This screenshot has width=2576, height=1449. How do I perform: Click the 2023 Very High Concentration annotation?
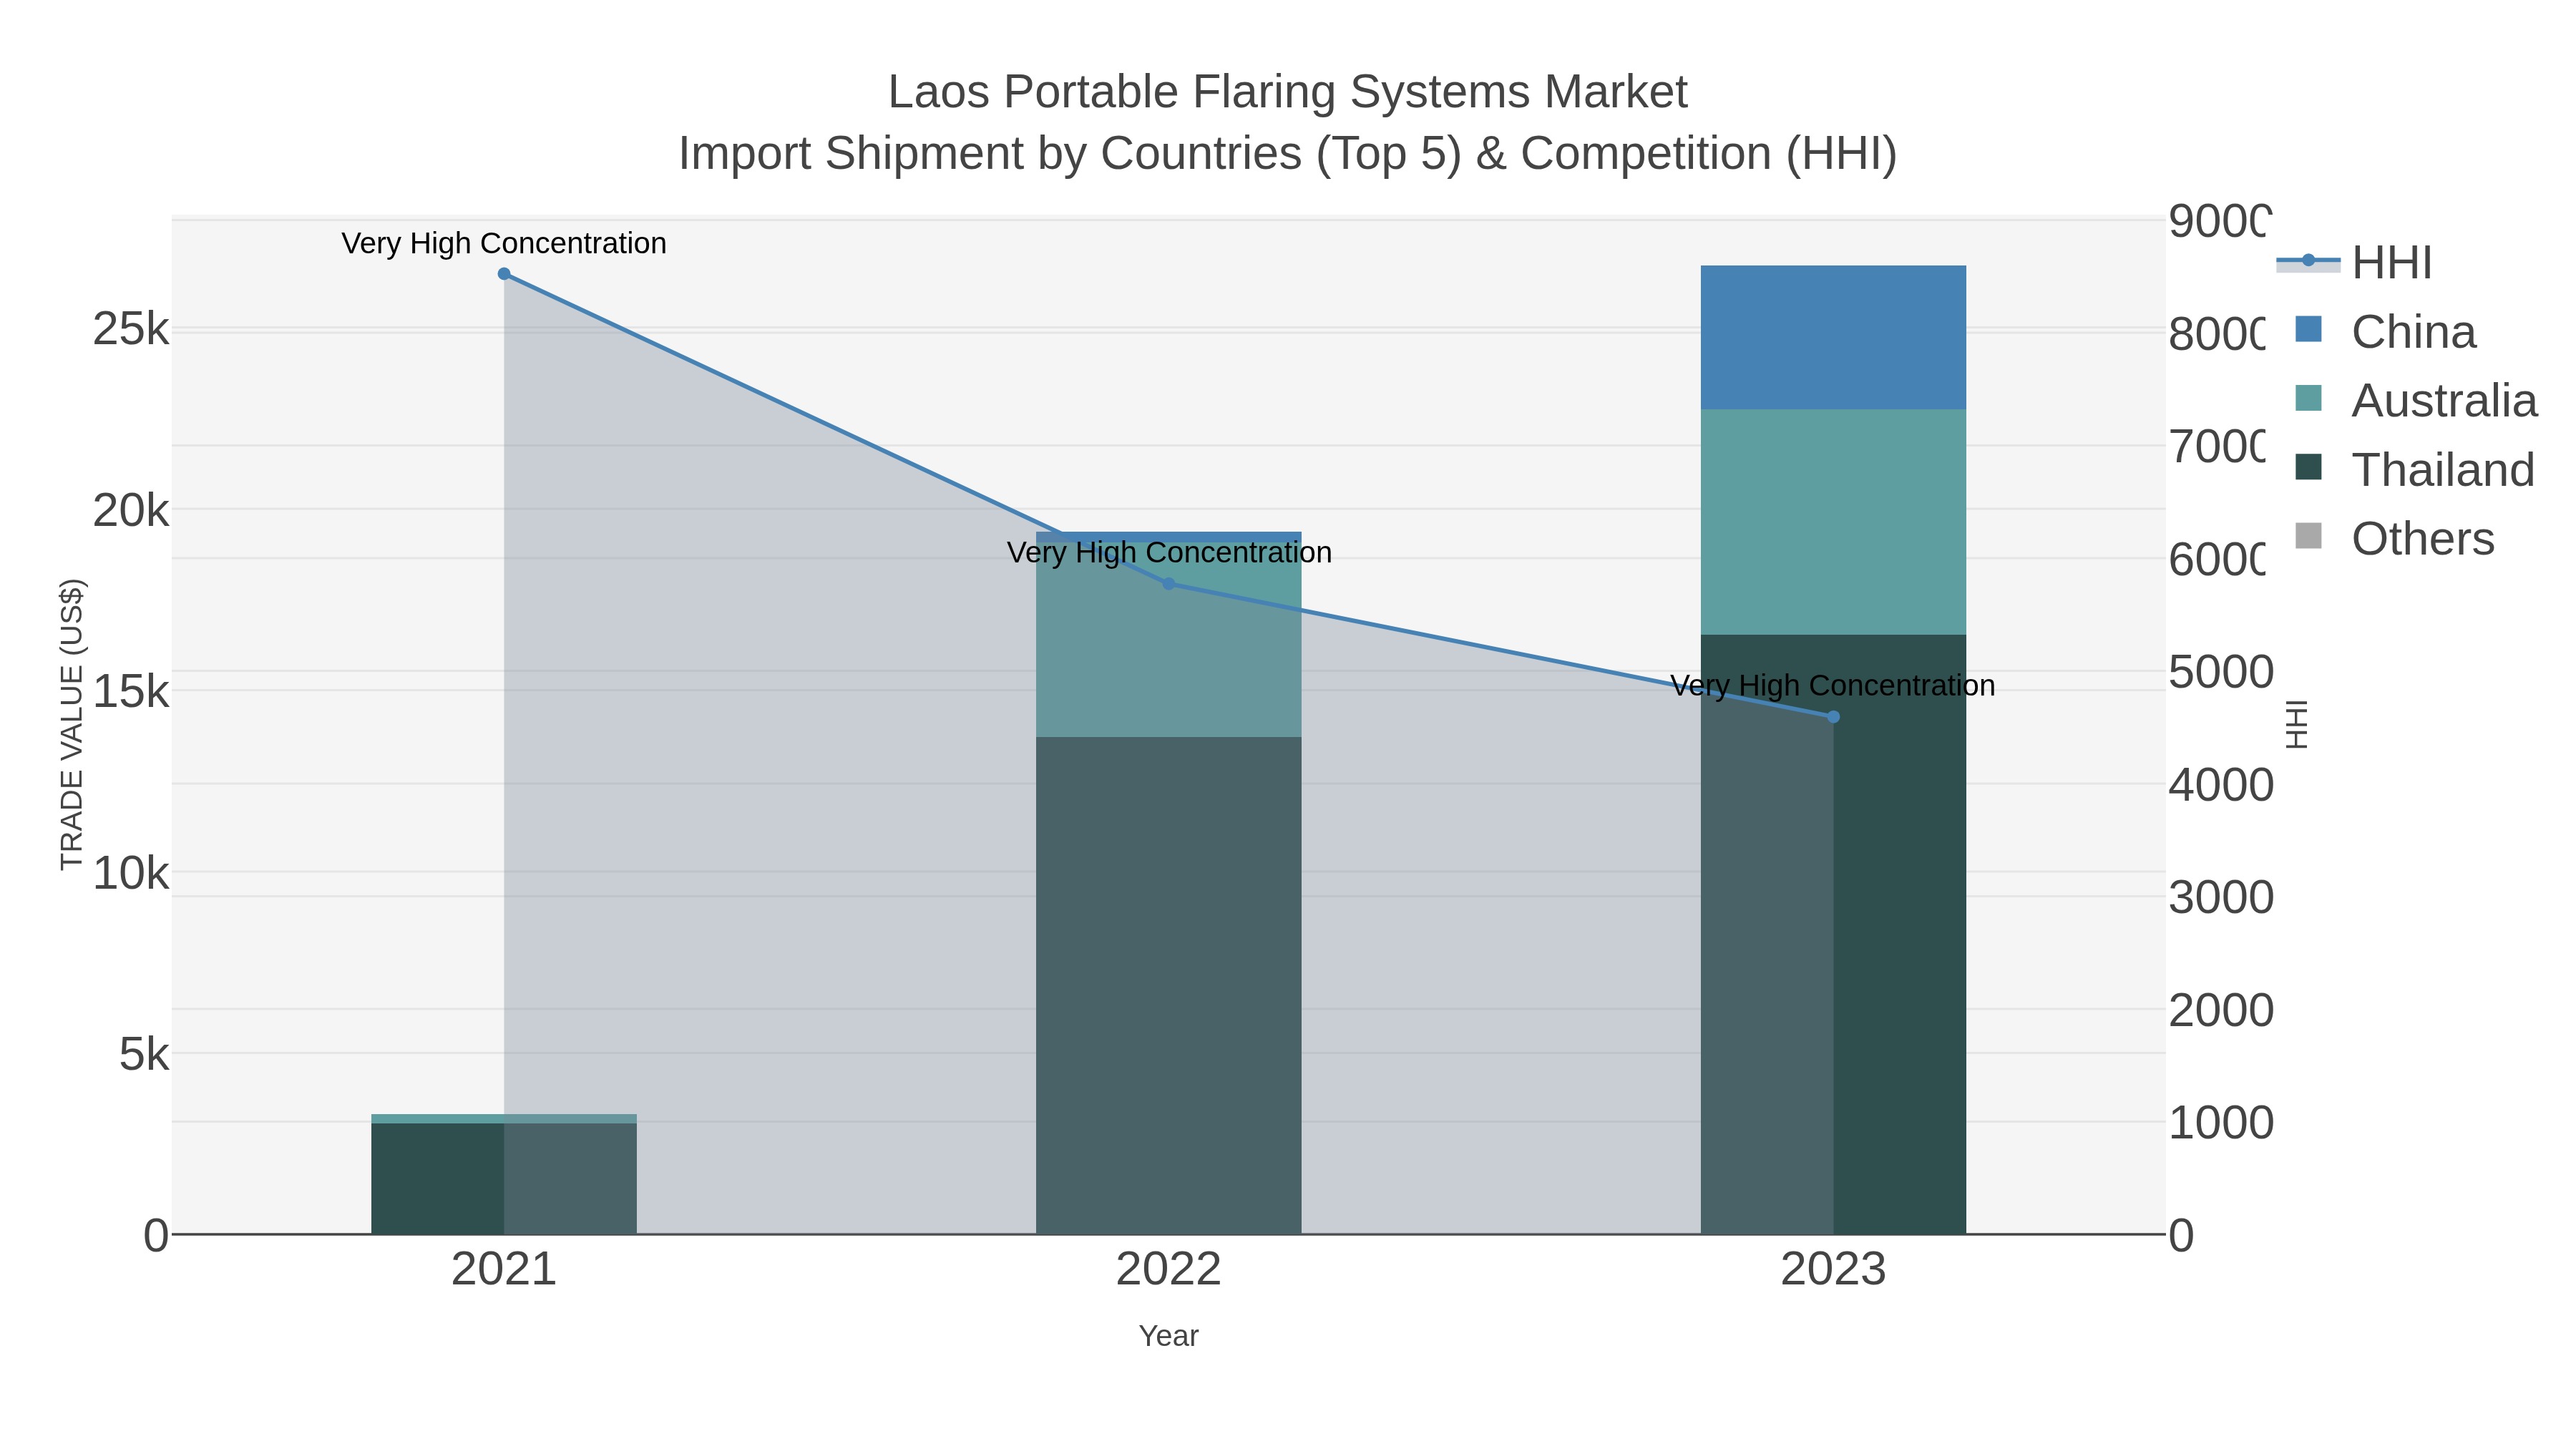coord(1833,685)
